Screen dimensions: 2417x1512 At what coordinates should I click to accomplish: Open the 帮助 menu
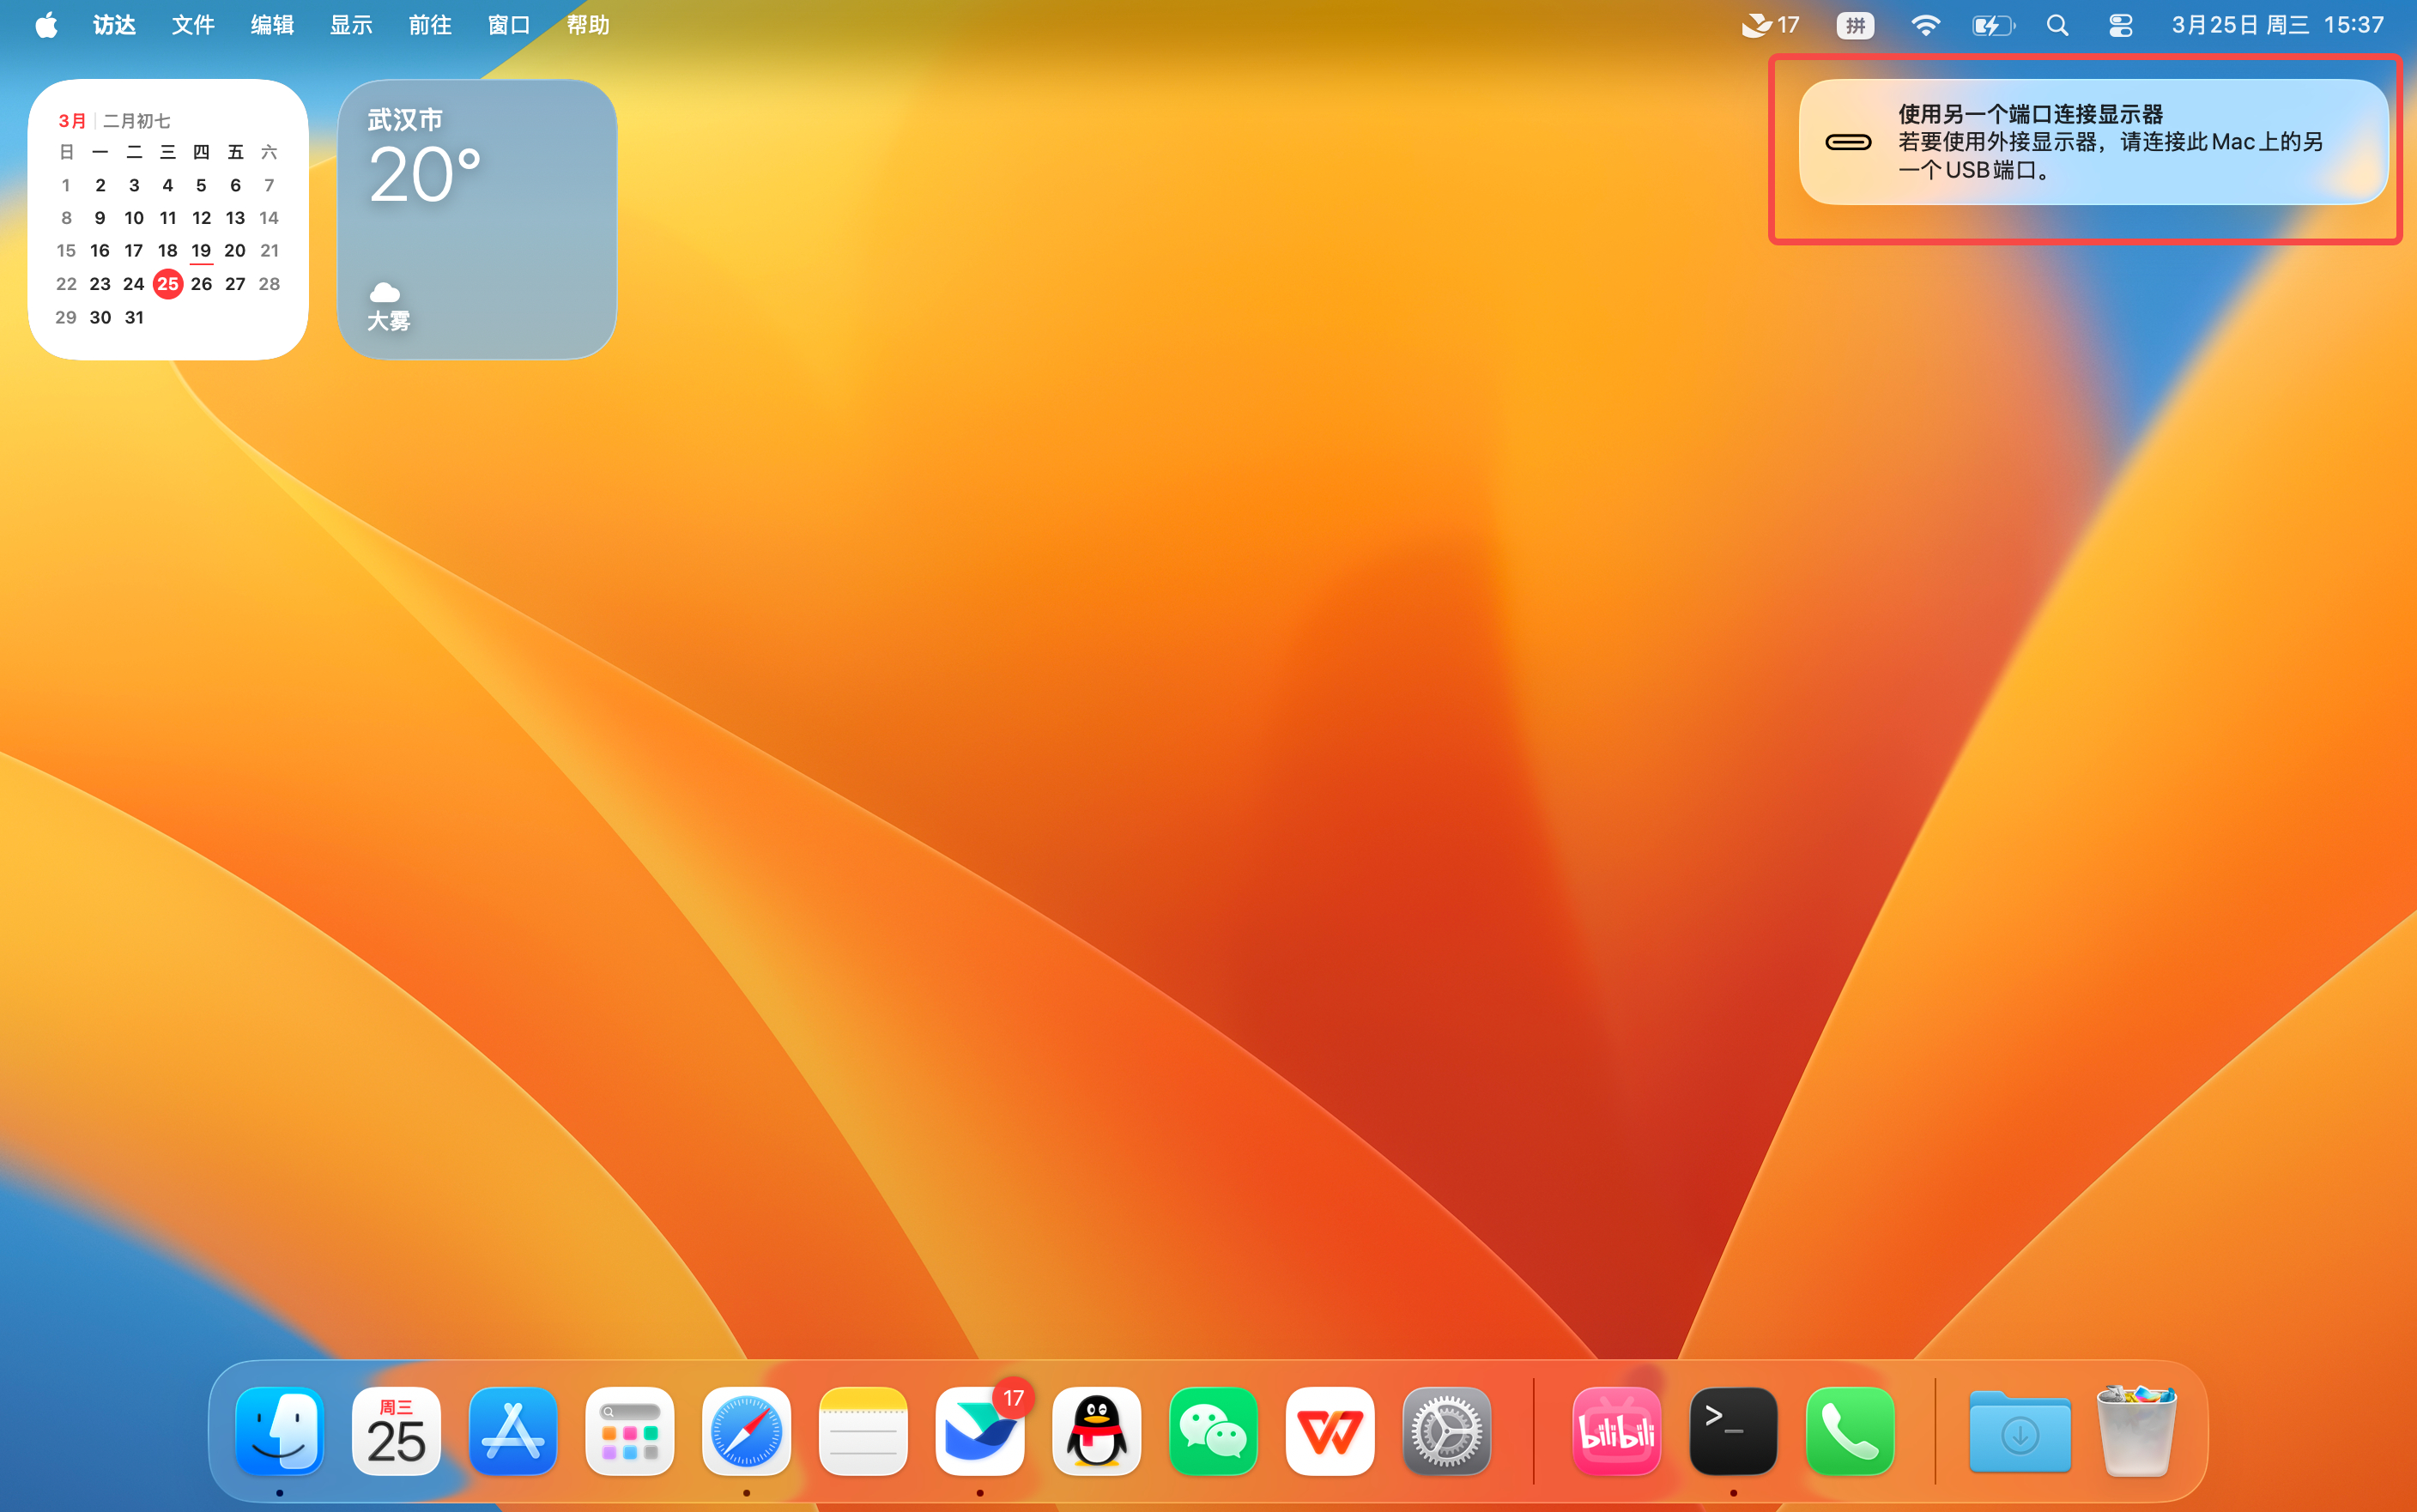586,24
